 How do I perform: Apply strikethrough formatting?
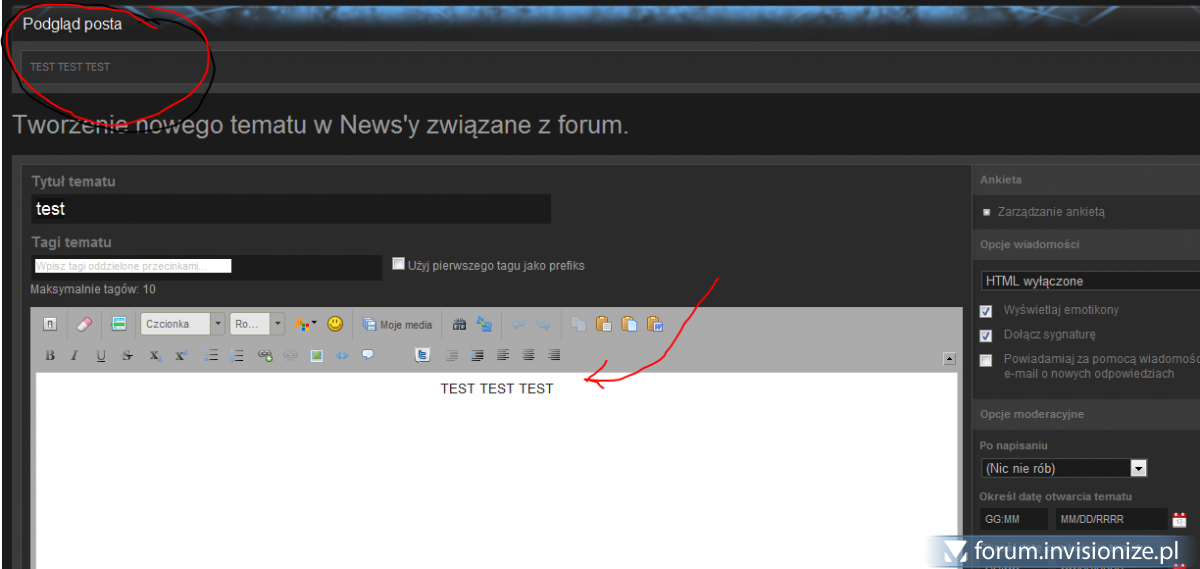point(127,355)
